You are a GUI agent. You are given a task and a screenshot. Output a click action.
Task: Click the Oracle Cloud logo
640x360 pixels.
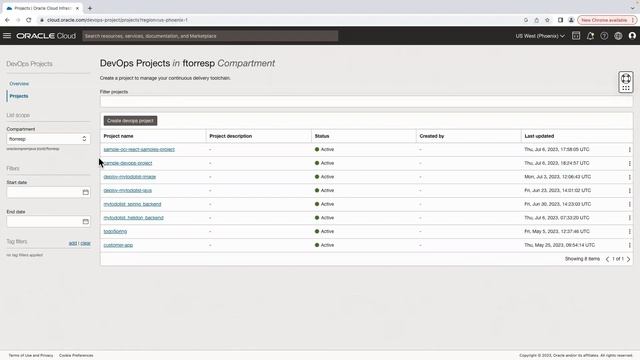tap(46, 36)
